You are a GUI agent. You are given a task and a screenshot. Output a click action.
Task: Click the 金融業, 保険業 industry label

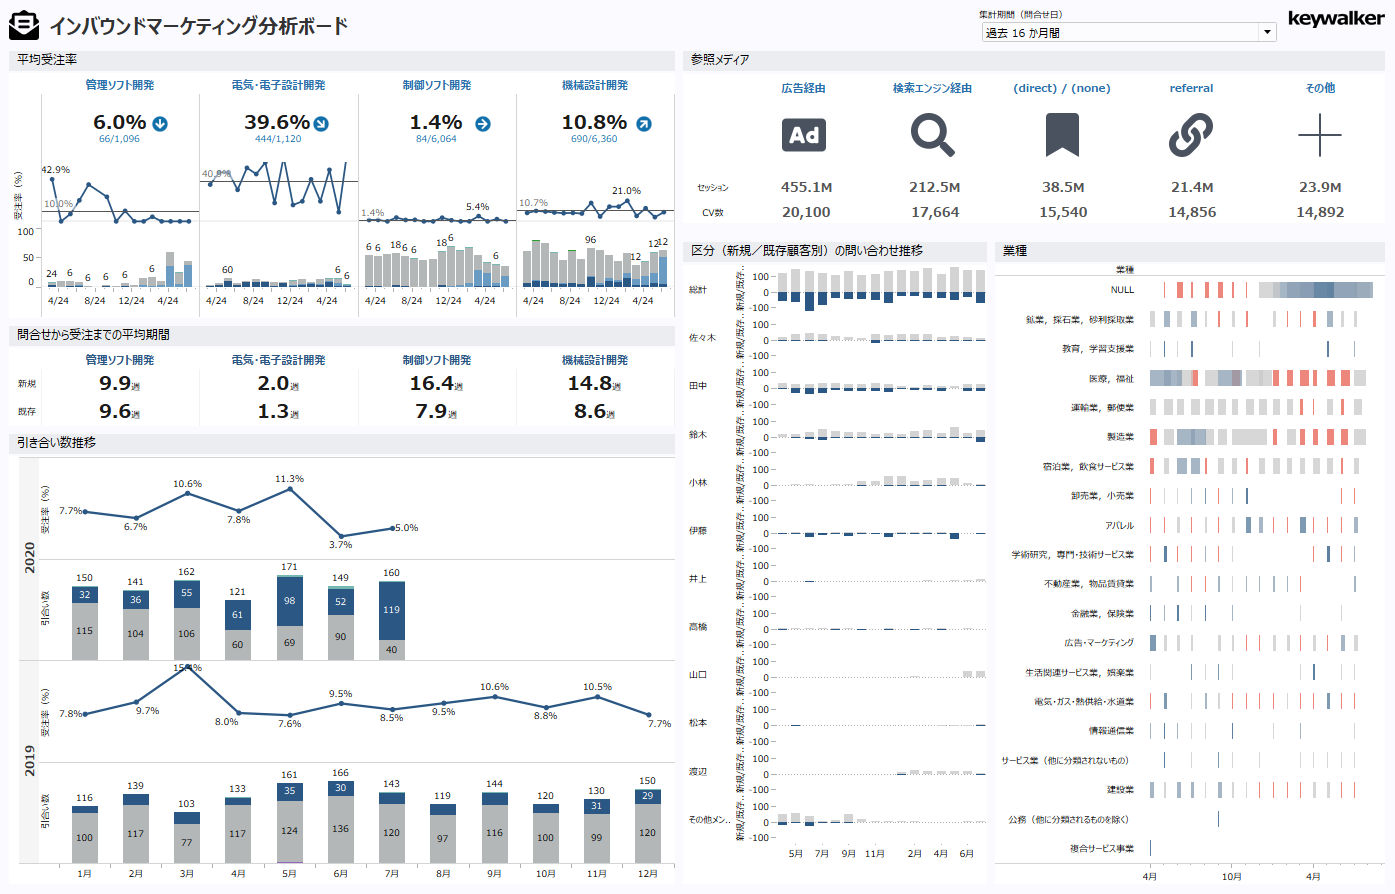(1102, 614)
